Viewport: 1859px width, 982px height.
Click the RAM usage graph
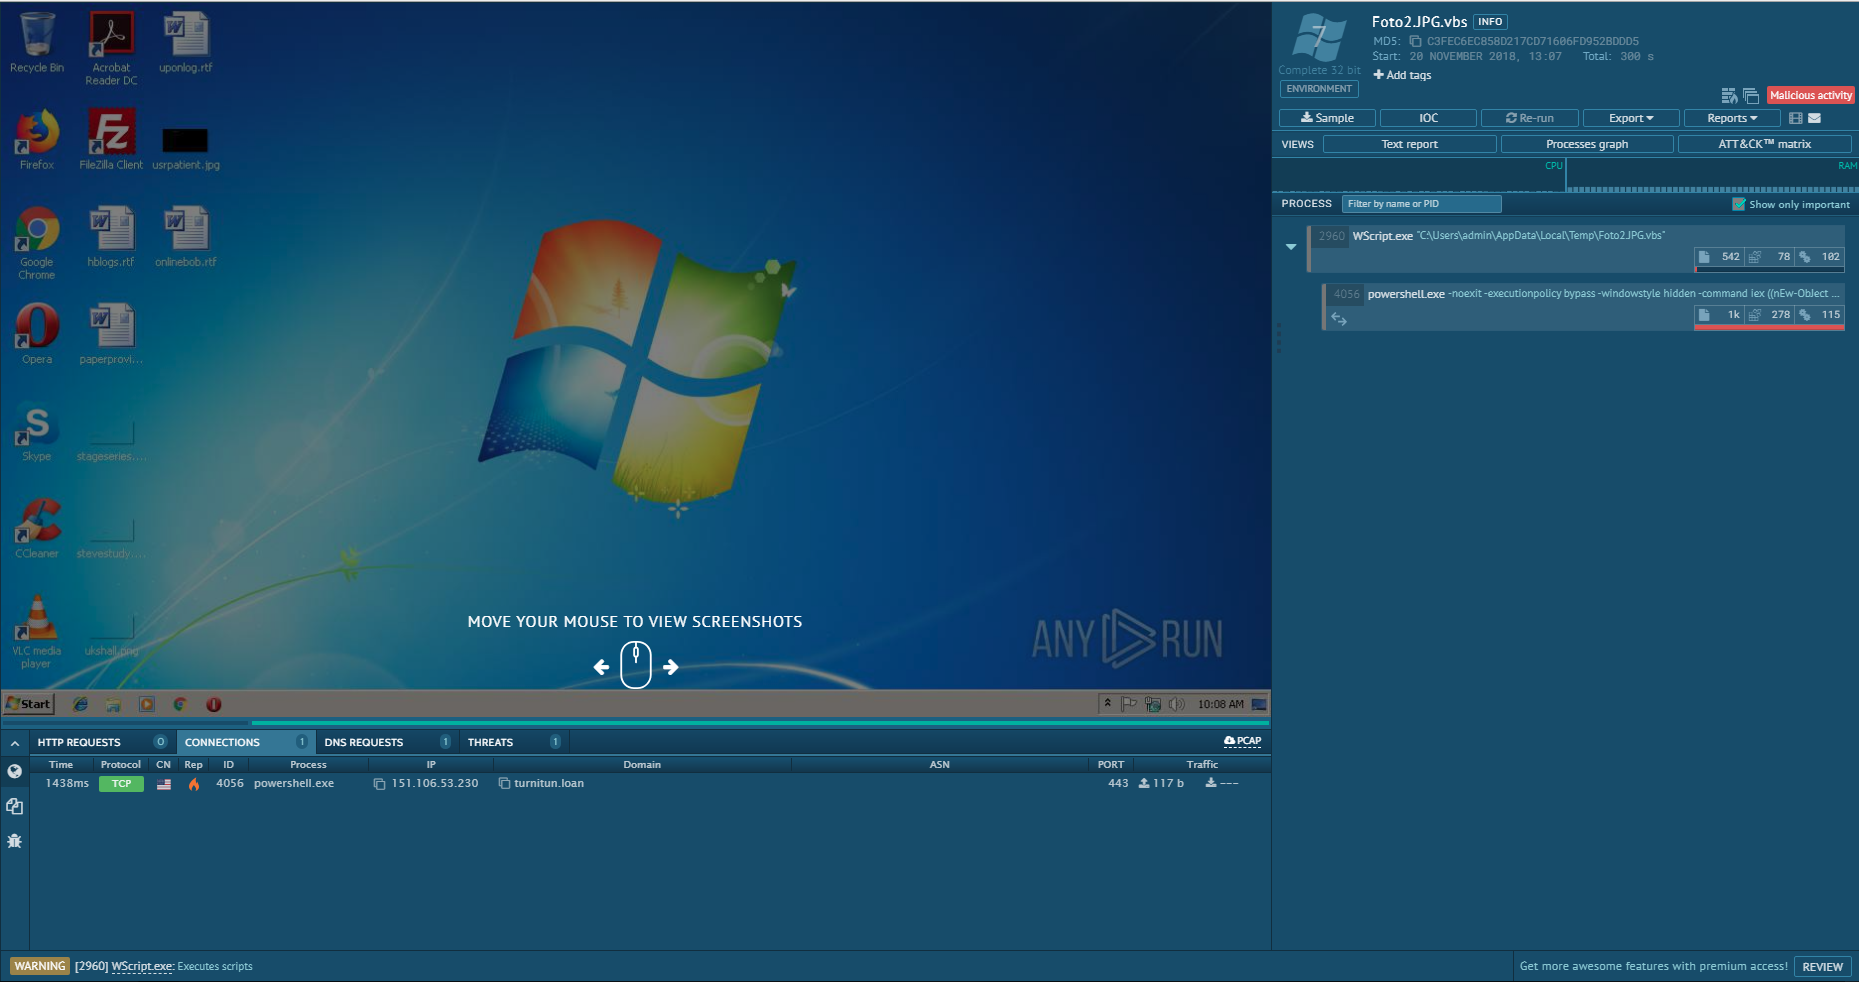(1712, 175)
